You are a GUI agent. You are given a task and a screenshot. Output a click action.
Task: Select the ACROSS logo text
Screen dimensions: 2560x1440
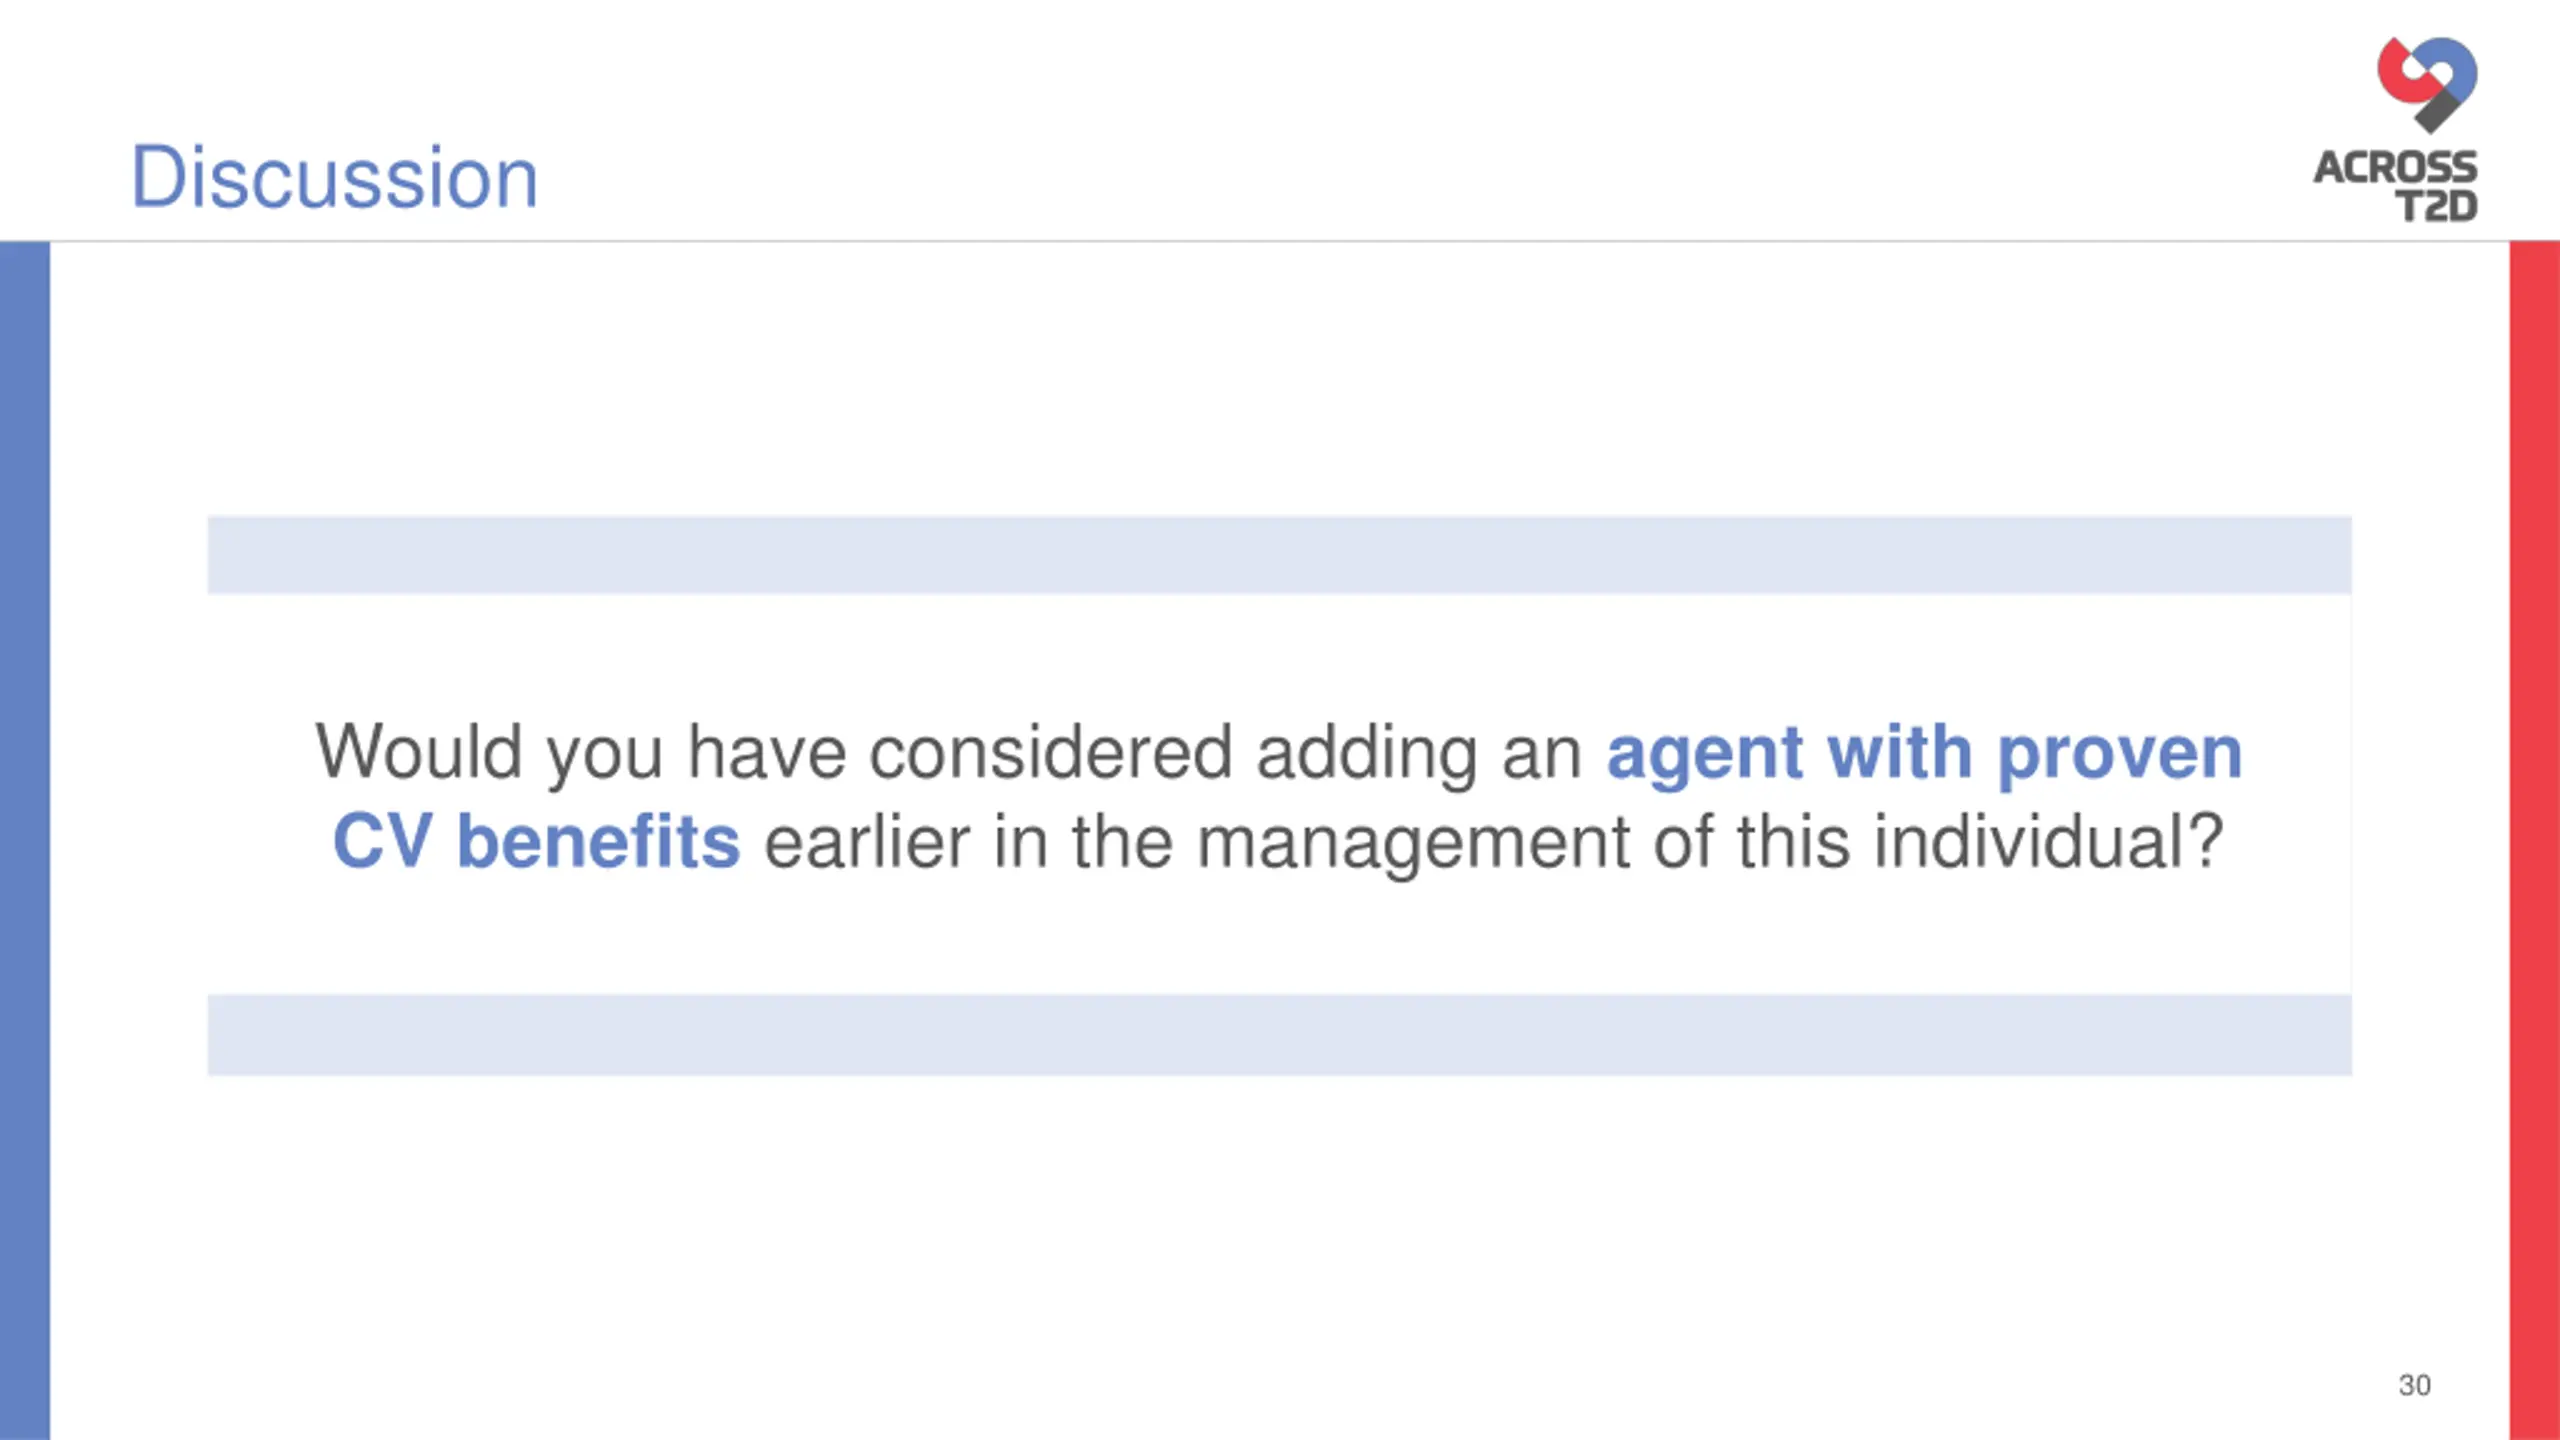(2395, 167)
